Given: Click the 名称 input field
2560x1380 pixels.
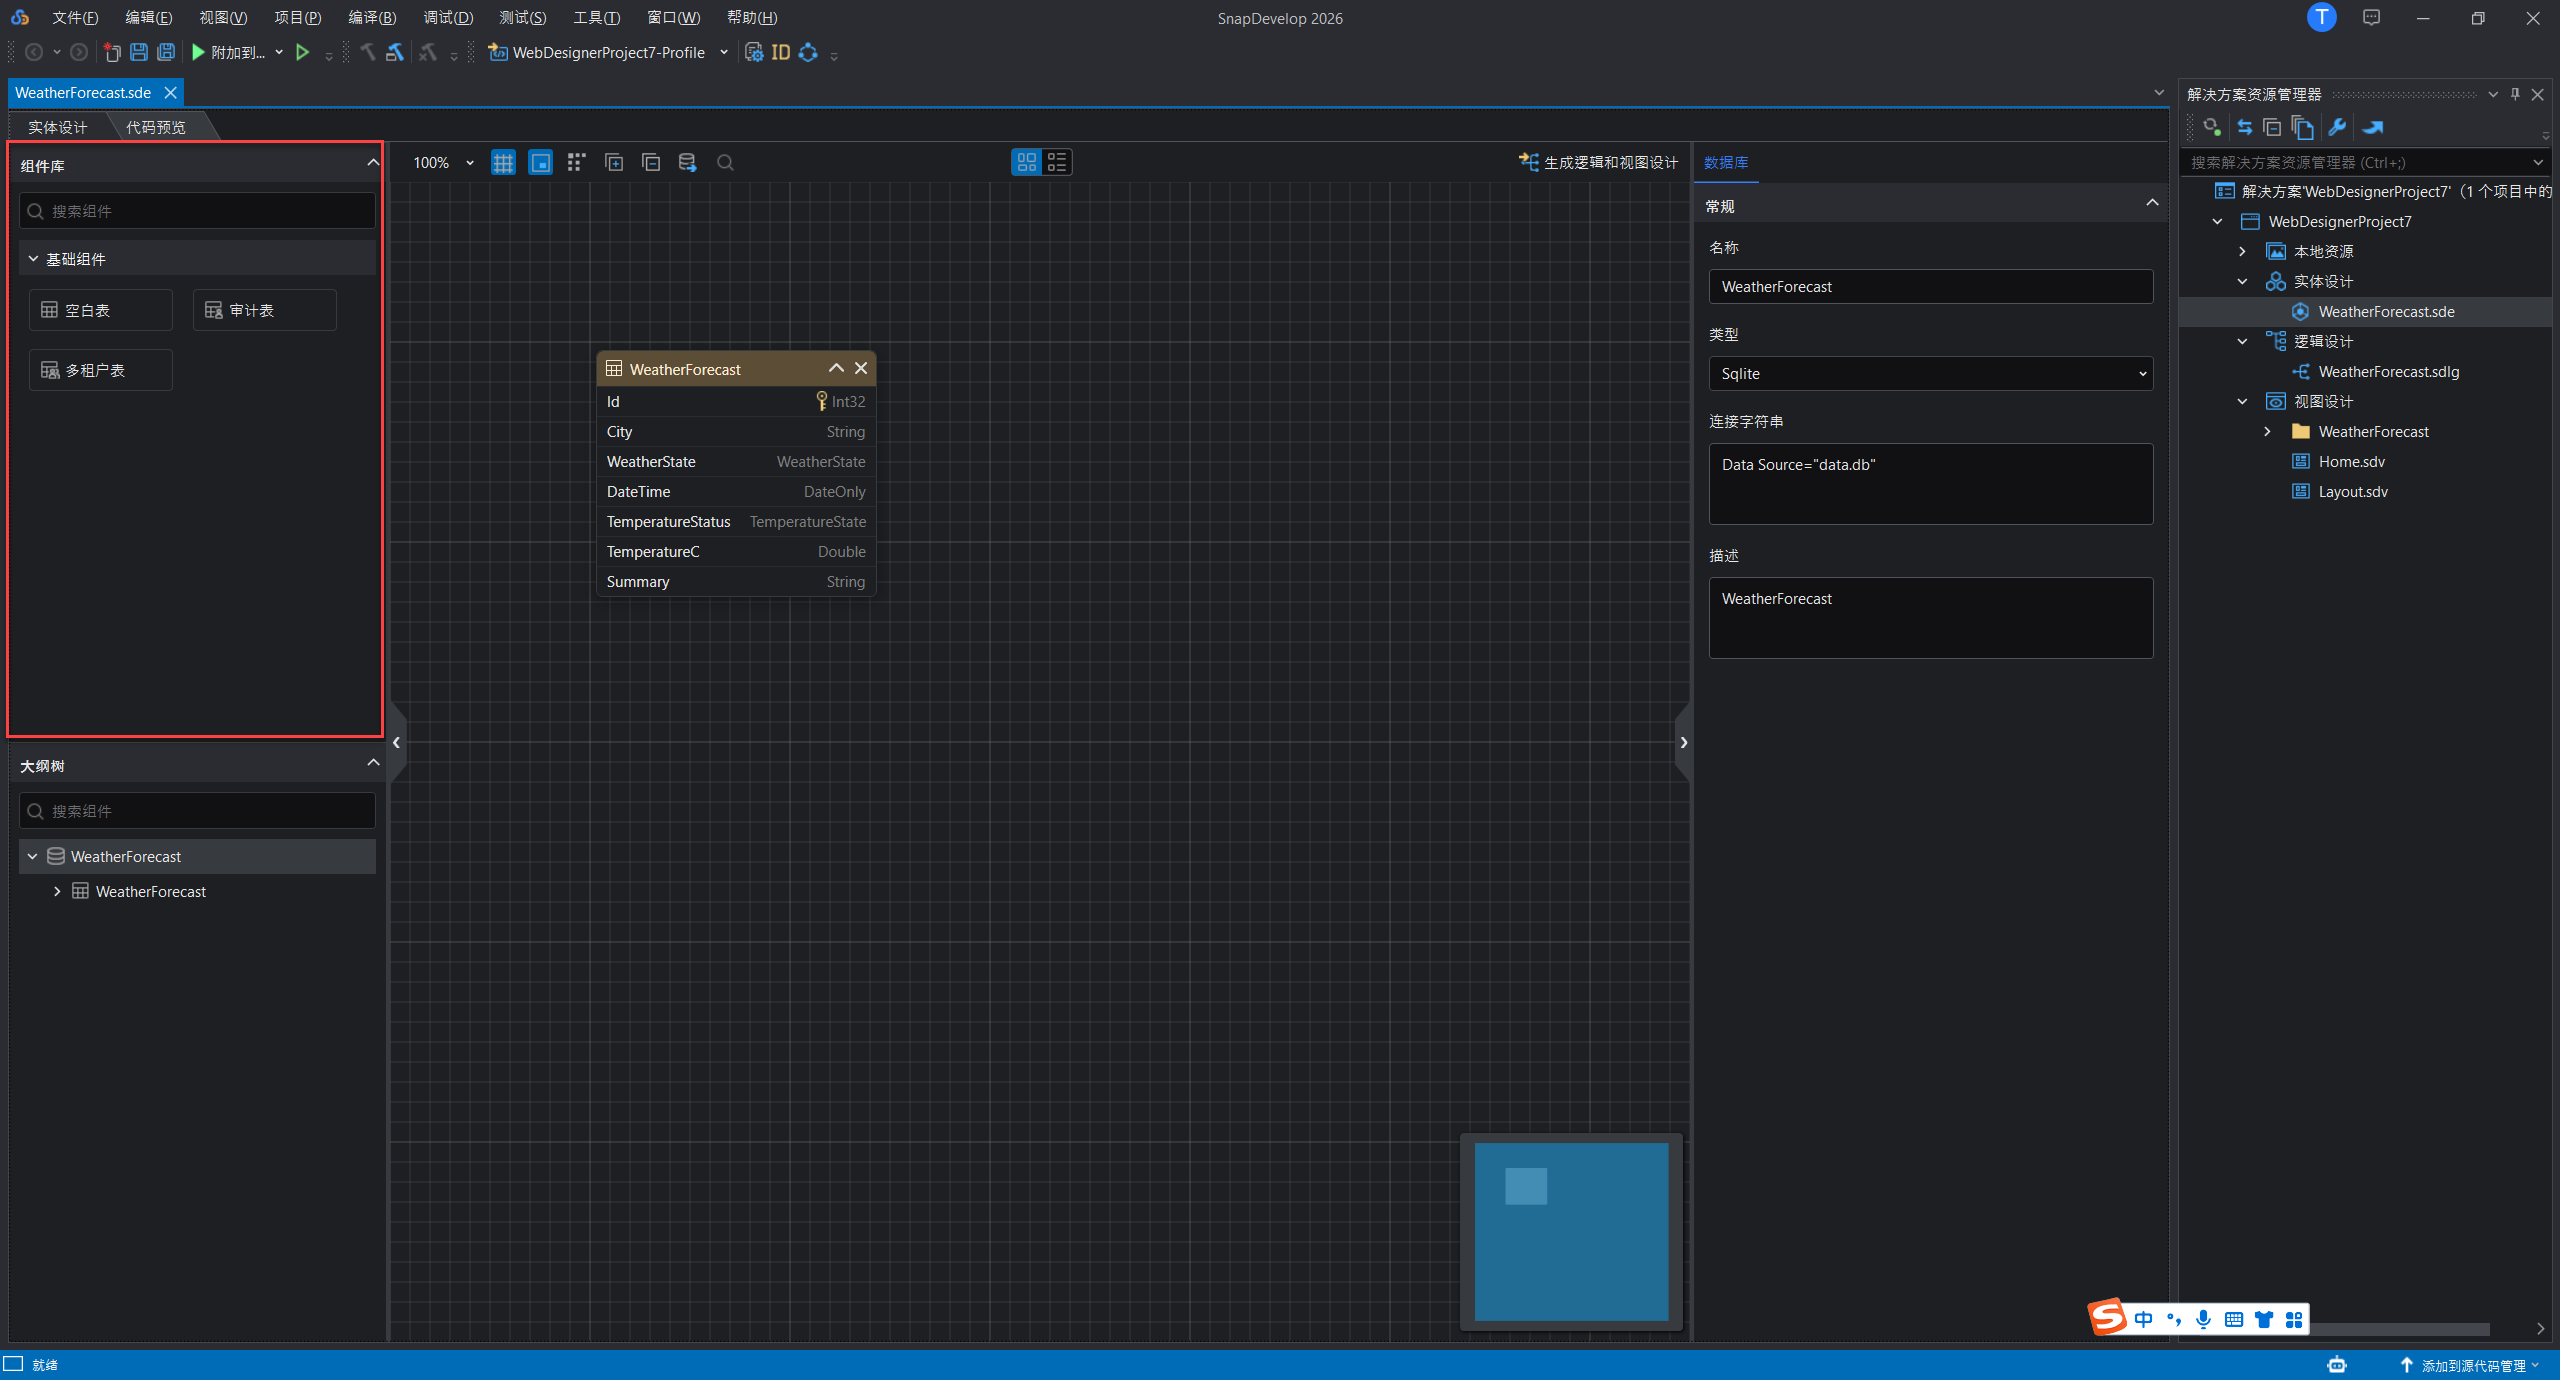Looking at the screenshot, I should tap(1931, 286).
